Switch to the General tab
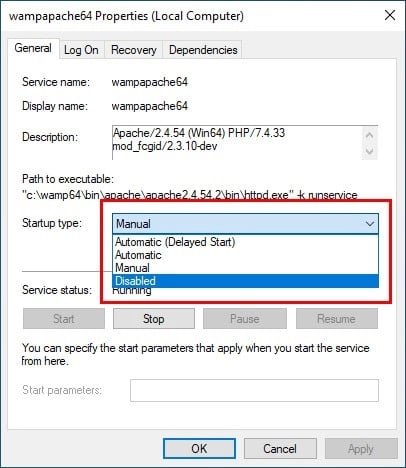 33,48
